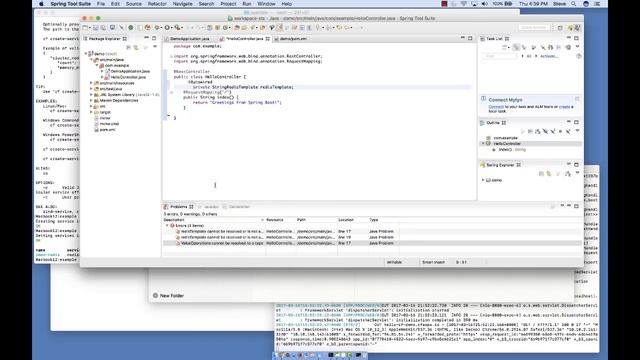Select mvnw.cmd file in Package Explorer
The image size is (640, 360).
[x=109, y=124]
